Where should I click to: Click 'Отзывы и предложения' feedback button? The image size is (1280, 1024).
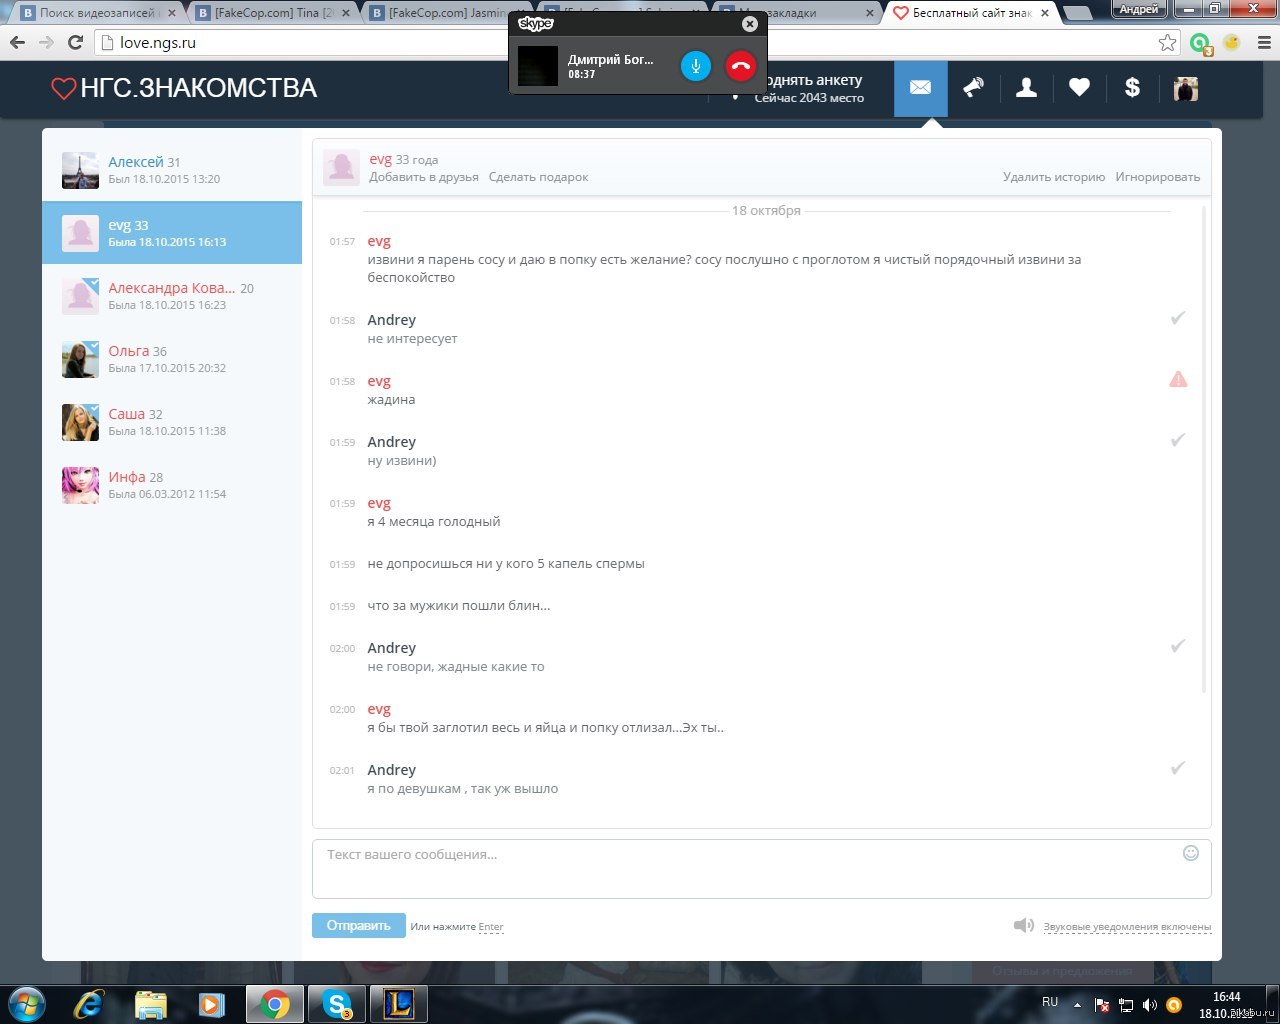[x=1062, y=971]
